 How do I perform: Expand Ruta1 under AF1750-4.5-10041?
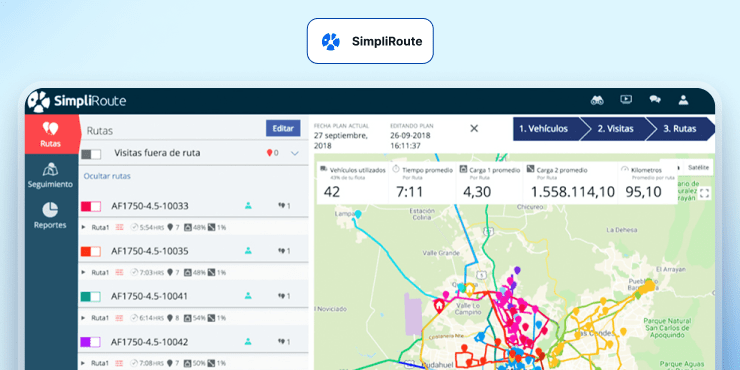(x=84, y=318)
